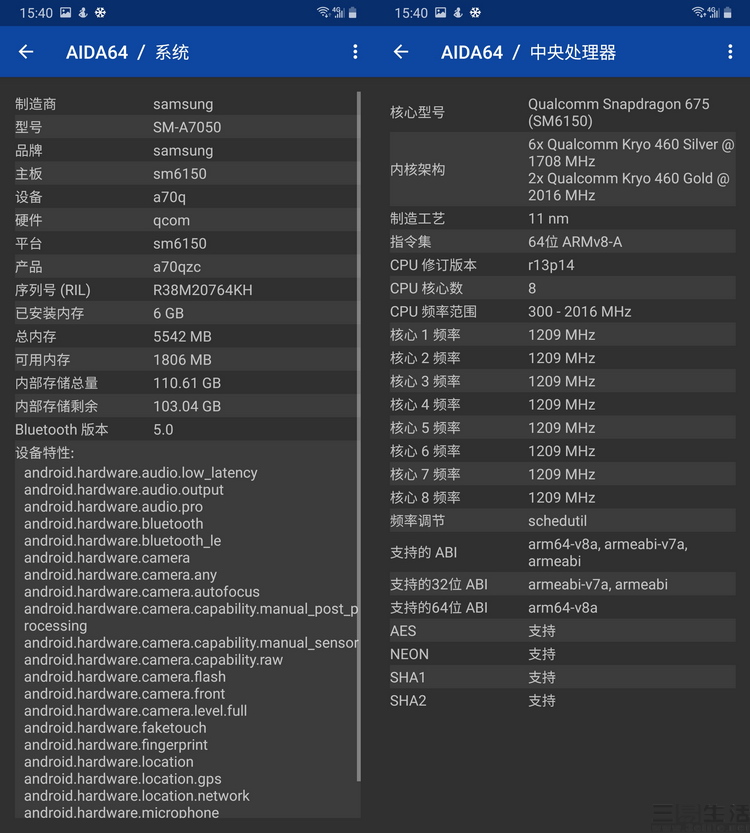Tap Wi-Fi icon in right status bar
The width and height of the screenshot is (750, 833).
(x=698, y=12)
